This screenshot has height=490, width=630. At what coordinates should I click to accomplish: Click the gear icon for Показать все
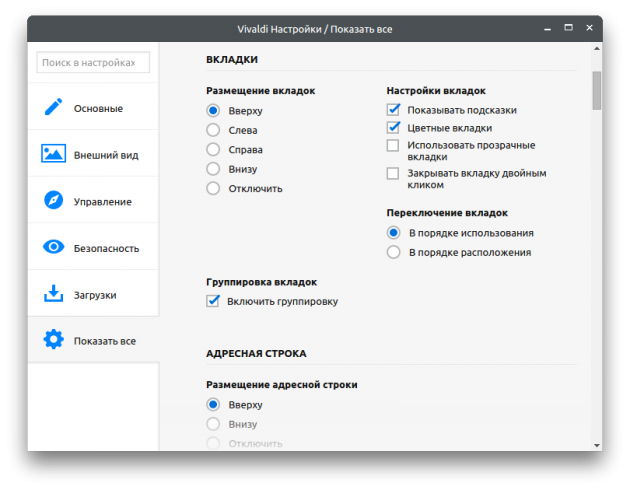click(x=53, y=340)
